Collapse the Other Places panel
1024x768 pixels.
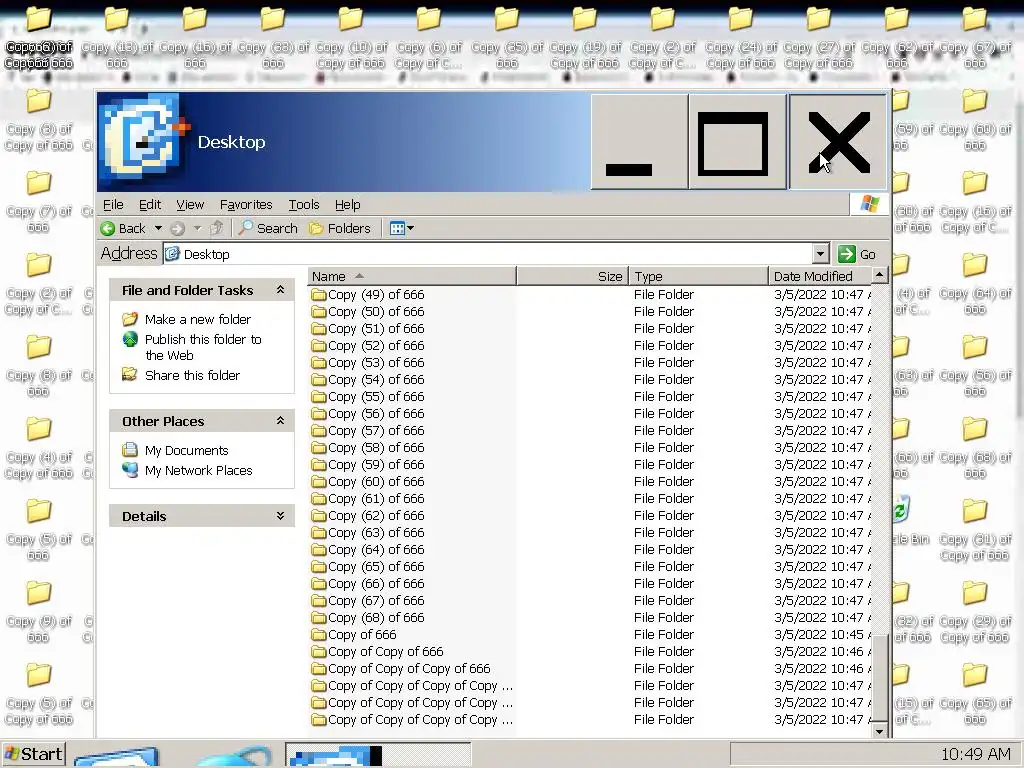[x=280, y=421]
